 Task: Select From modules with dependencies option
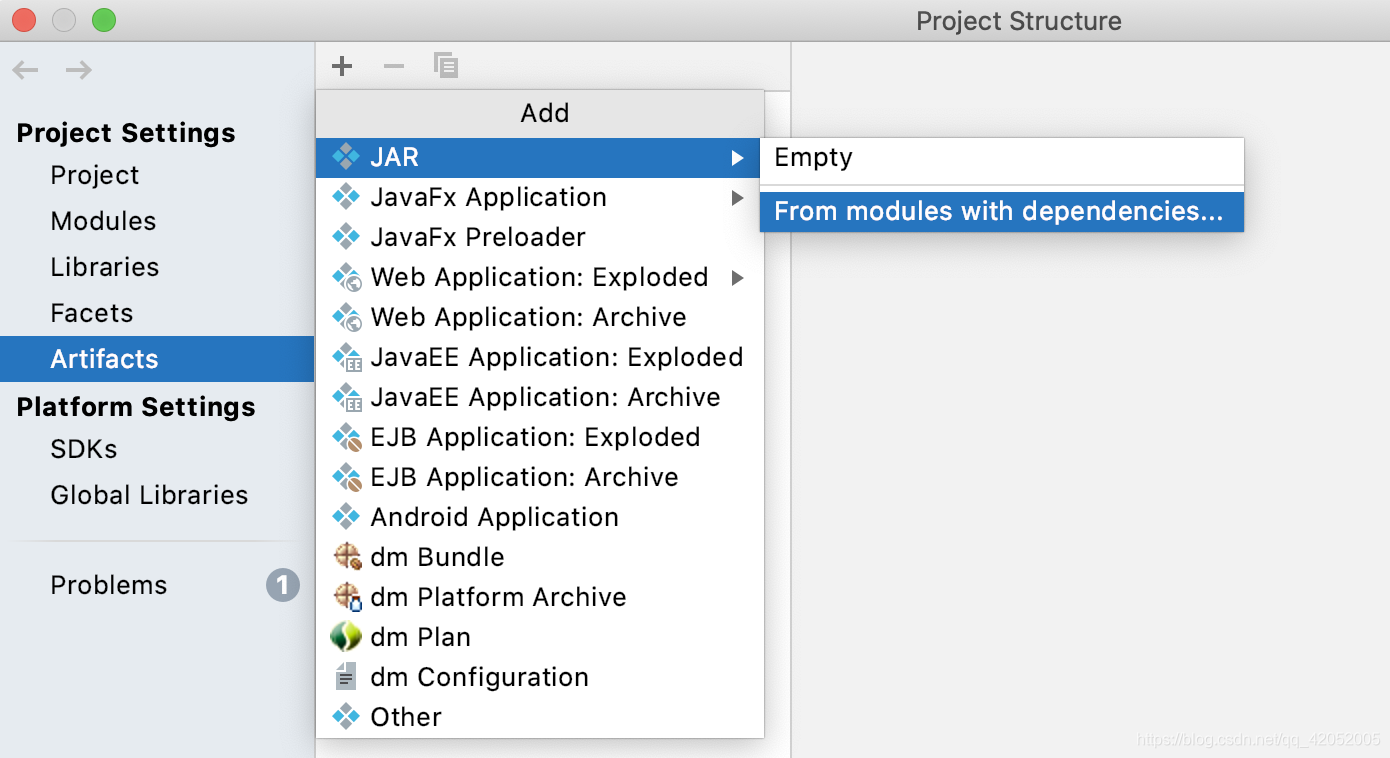[1002, 212]
